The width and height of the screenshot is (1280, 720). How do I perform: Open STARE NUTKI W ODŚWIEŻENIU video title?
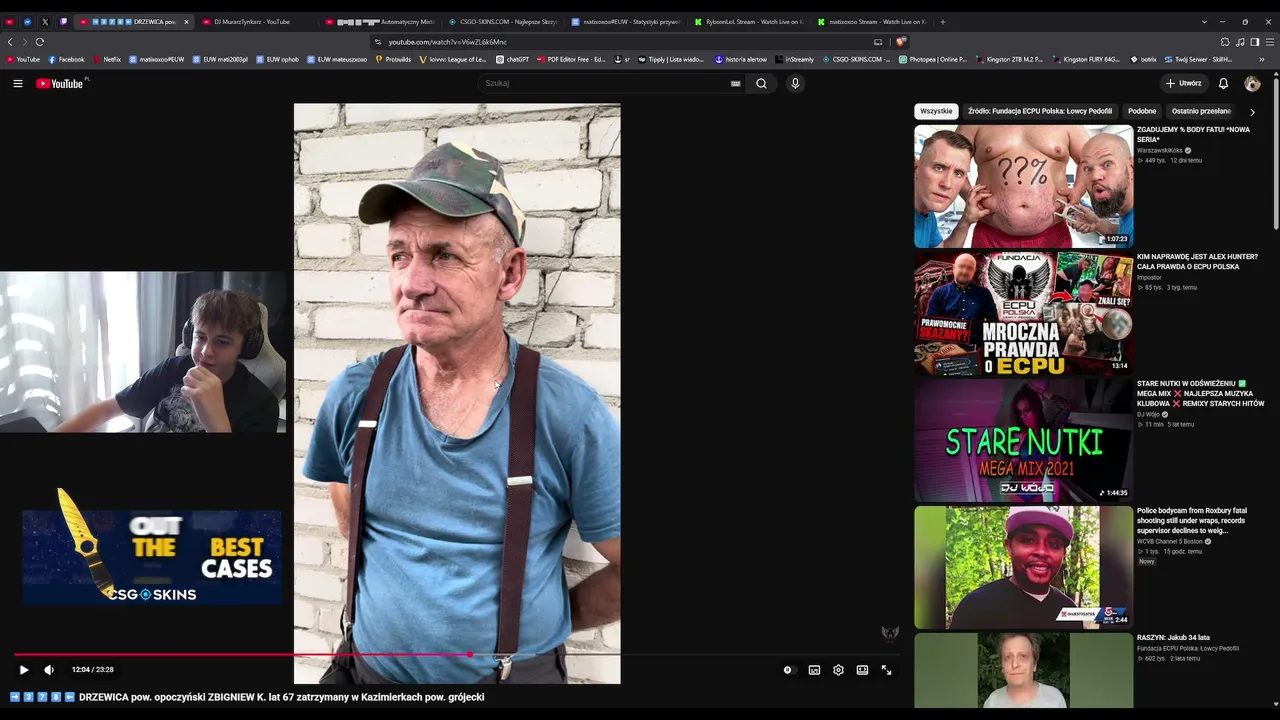pos(1201,393)
